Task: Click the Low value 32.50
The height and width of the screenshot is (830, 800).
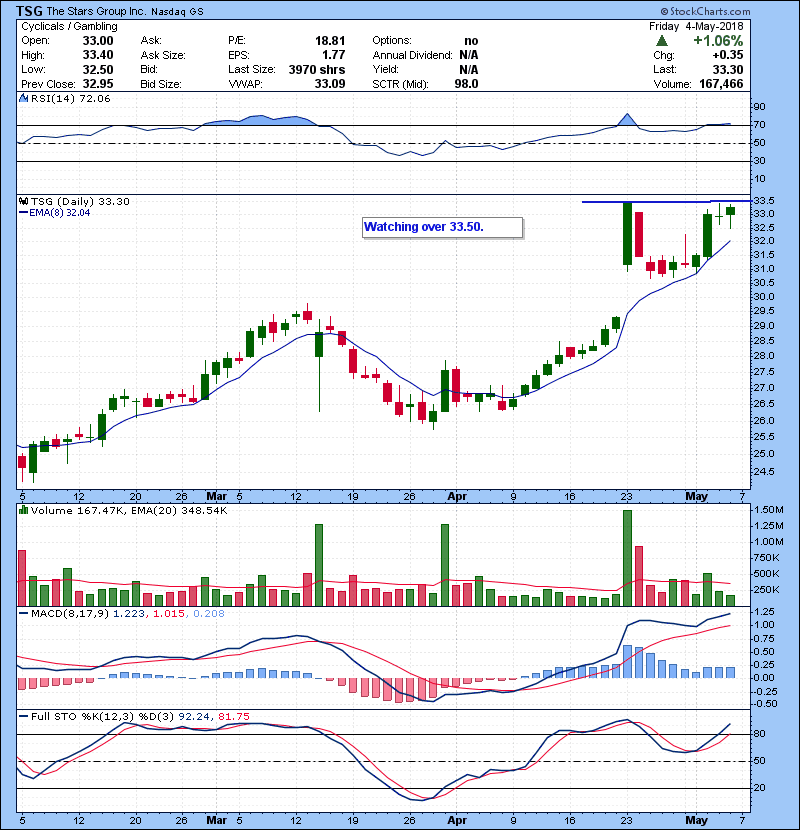Action: pos(98,69)
